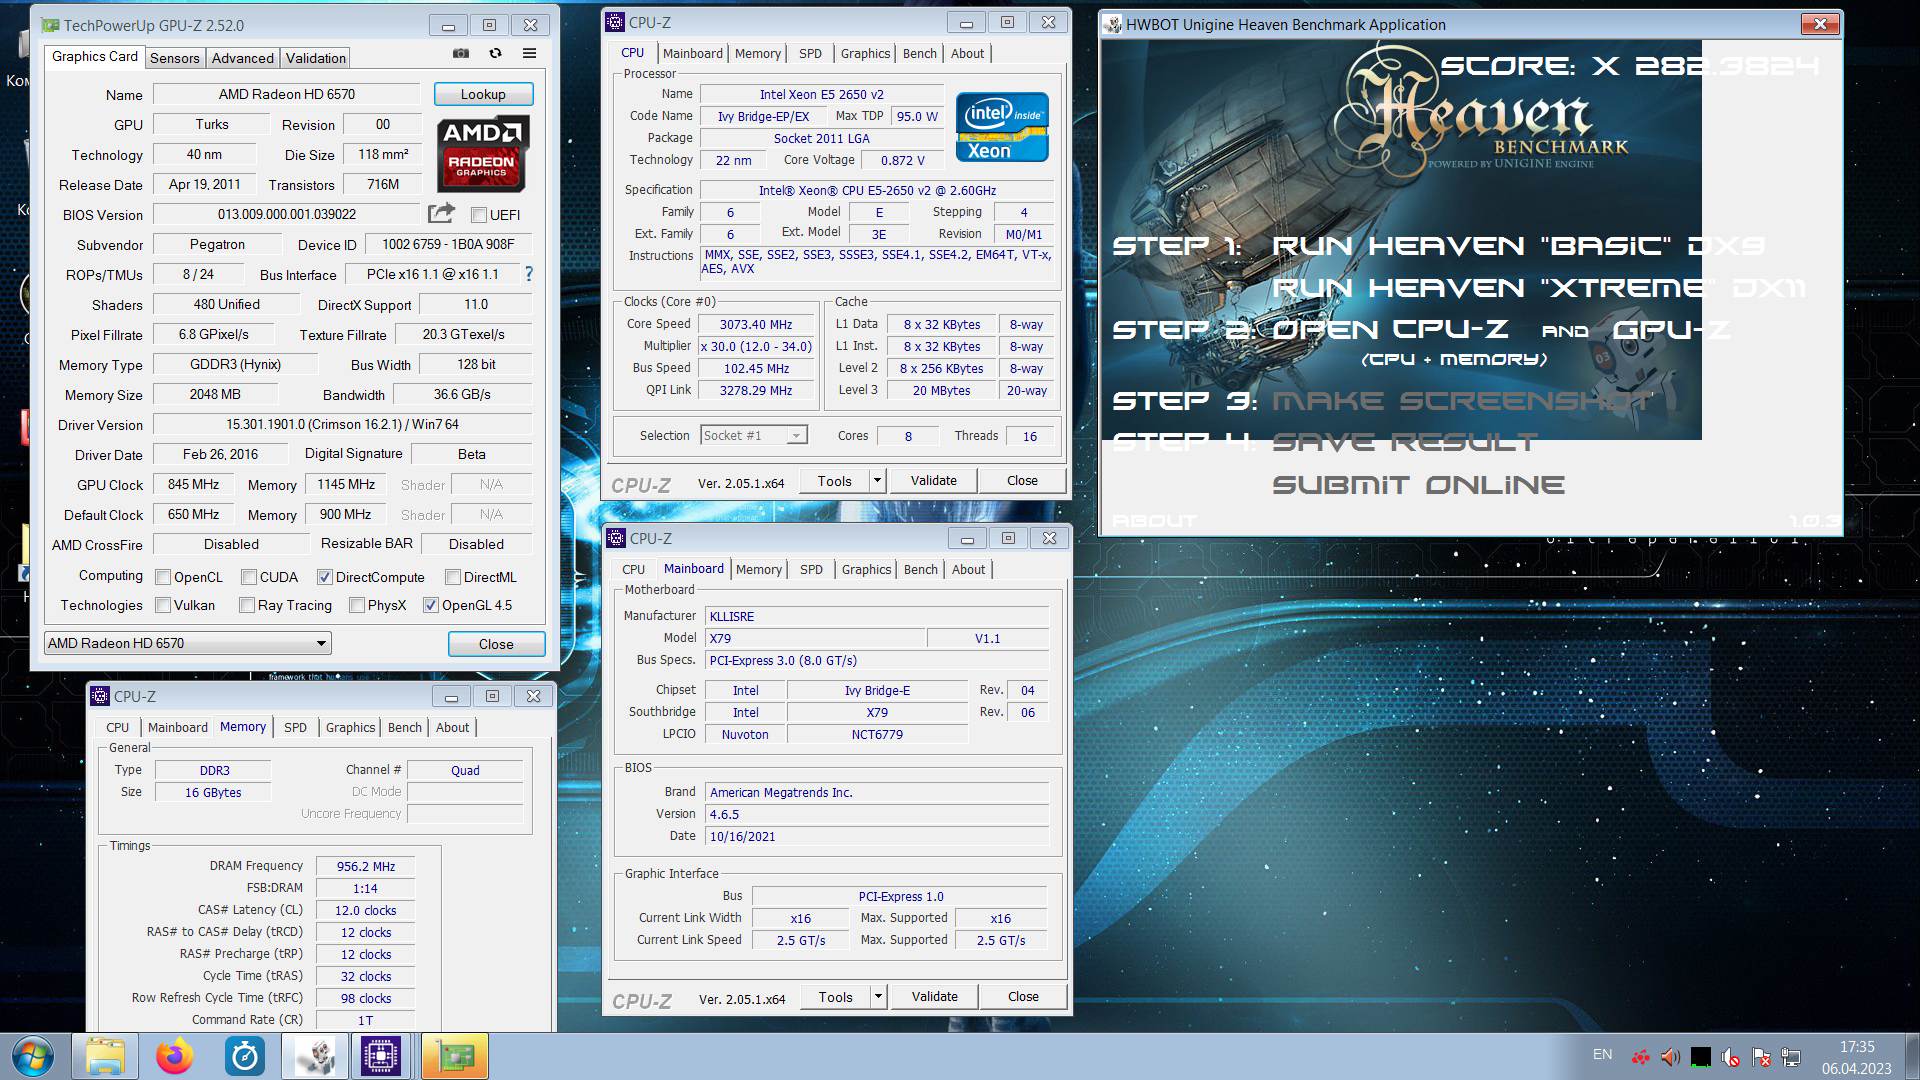Viewport: 1920px width, 1080px height.
Task: Click Tools in the CPU-Z Mainboard window
Action: (x=835, y=997)
